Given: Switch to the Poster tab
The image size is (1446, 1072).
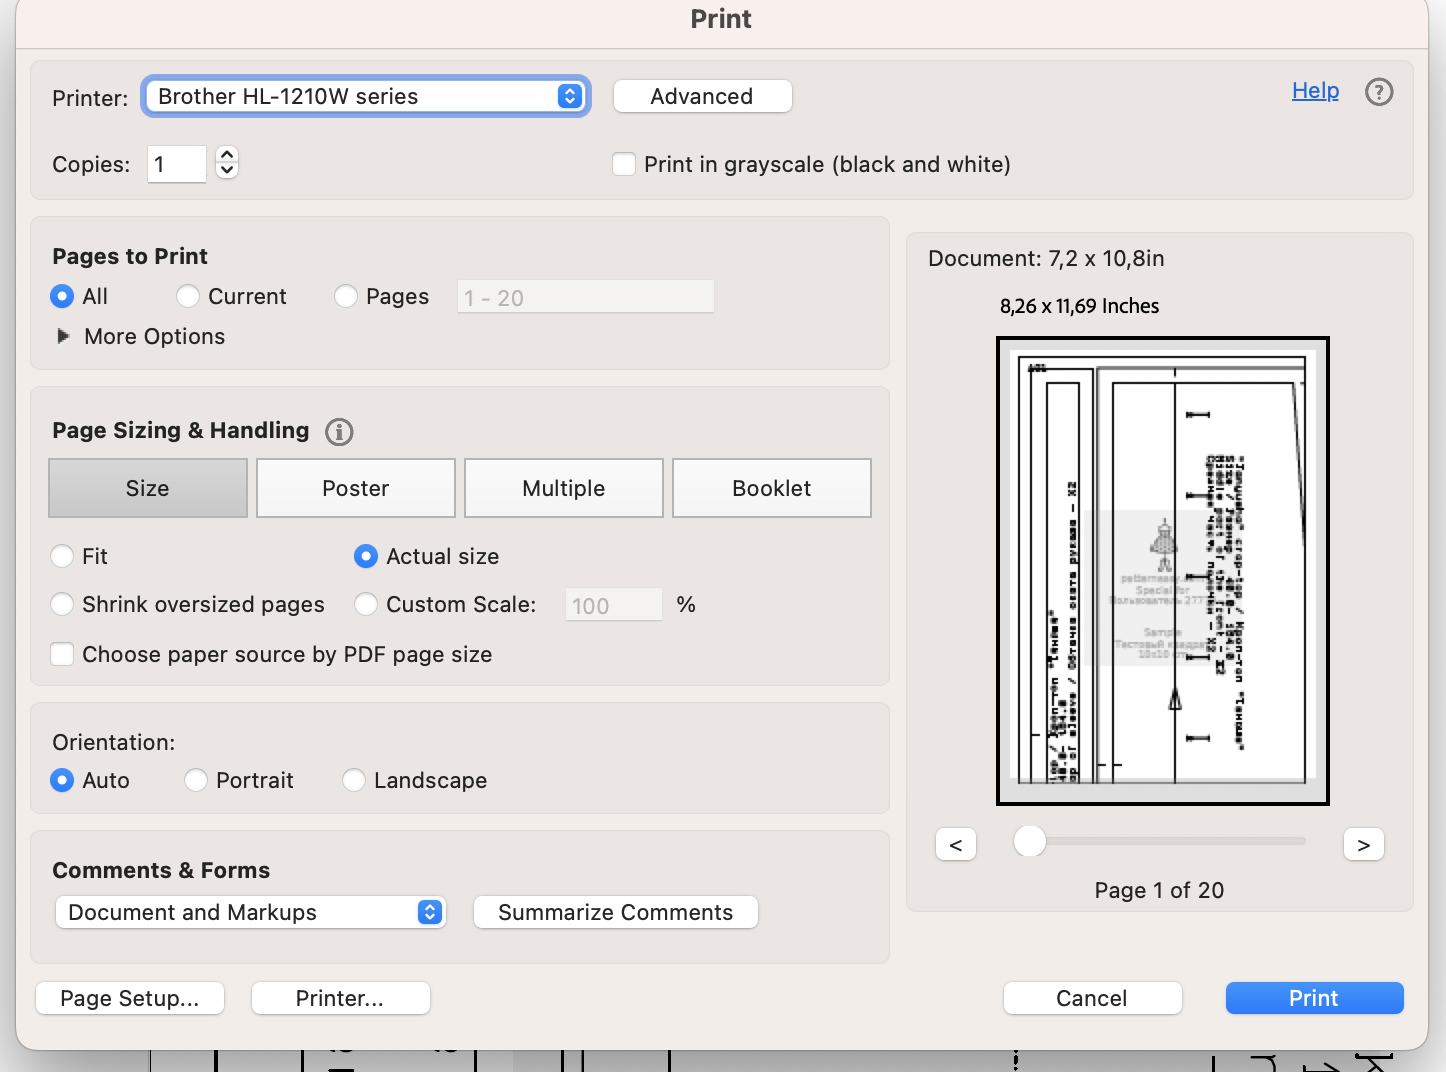Looking at the screenshot, I should coord(355,488).
